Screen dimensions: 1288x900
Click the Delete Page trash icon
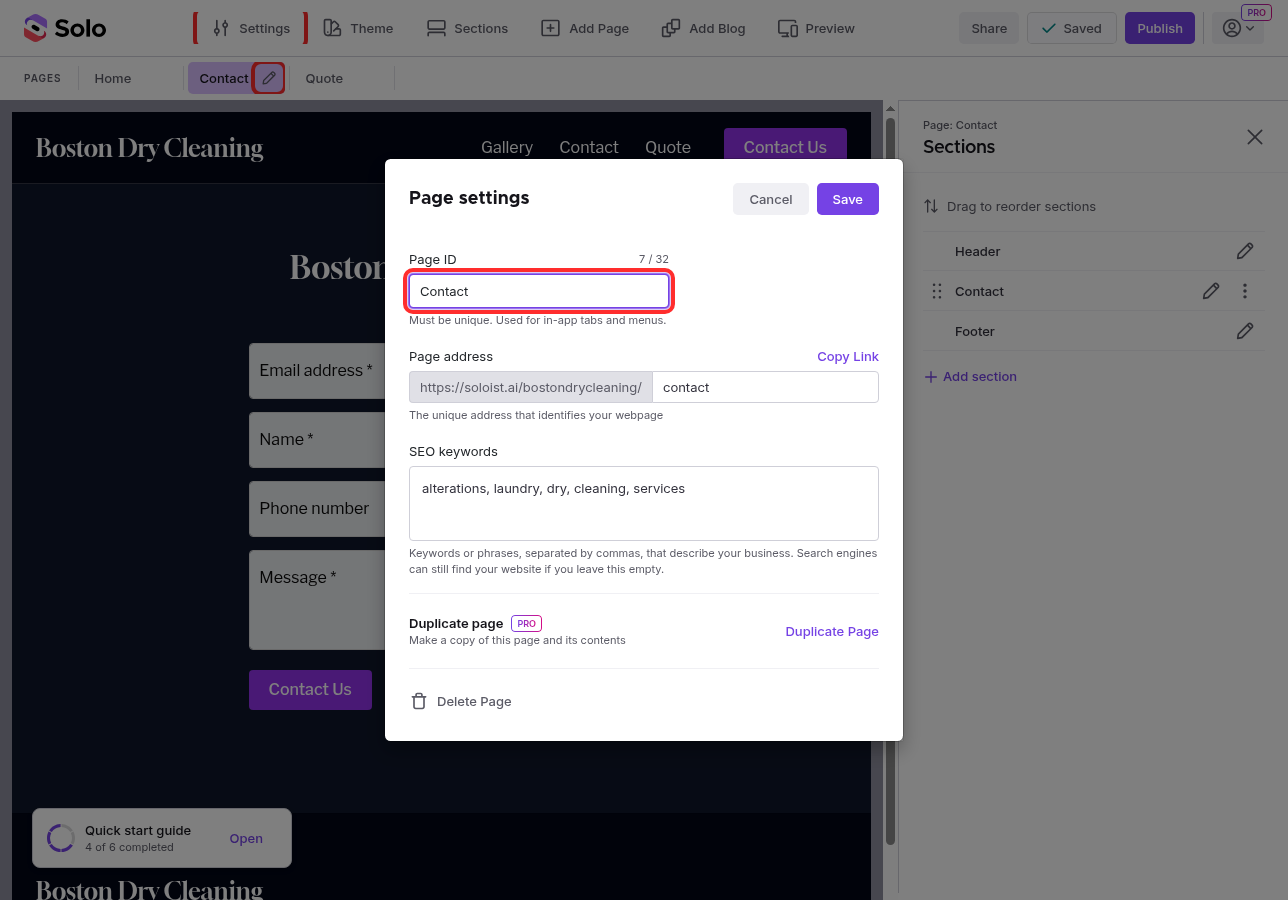pos(420,701)
